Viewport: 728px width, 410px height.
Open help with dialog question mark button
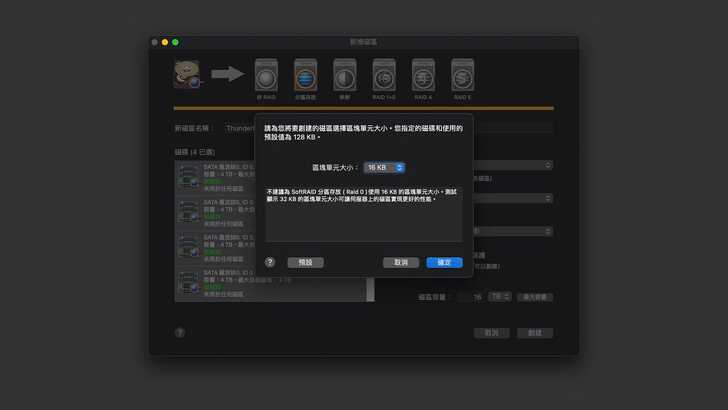270,262
